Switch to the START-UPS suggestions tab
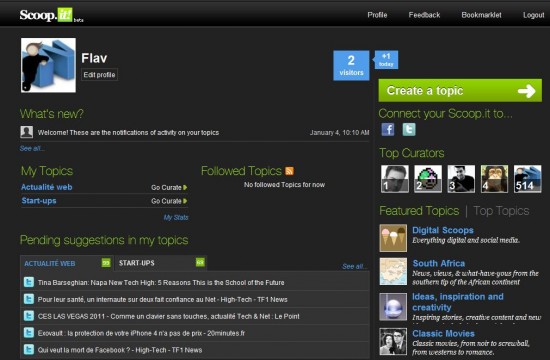The image size is (550, 360). point(161,263)
